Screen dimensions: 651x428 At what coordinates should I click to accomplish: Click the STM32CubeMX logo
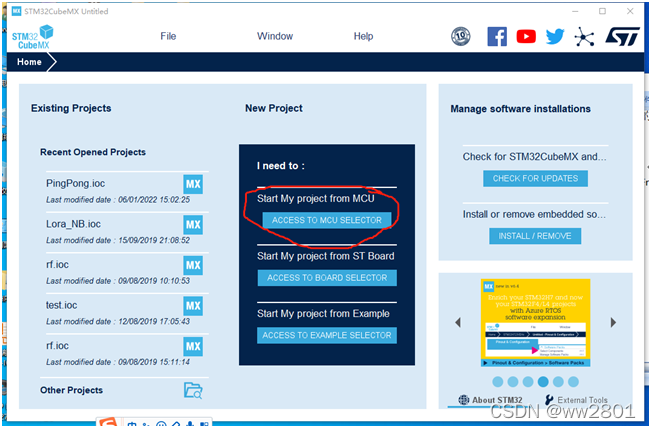click(x=32, y=37)
